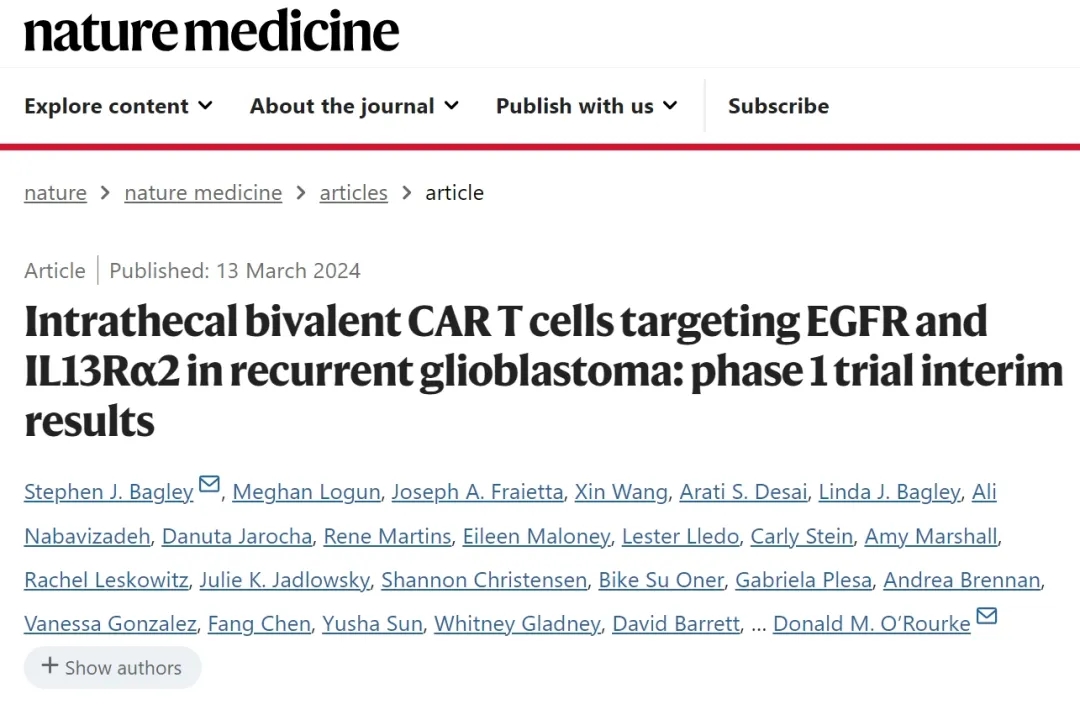
Task: Go to the nature breadcrumb link
Action: tap(55, 193)
